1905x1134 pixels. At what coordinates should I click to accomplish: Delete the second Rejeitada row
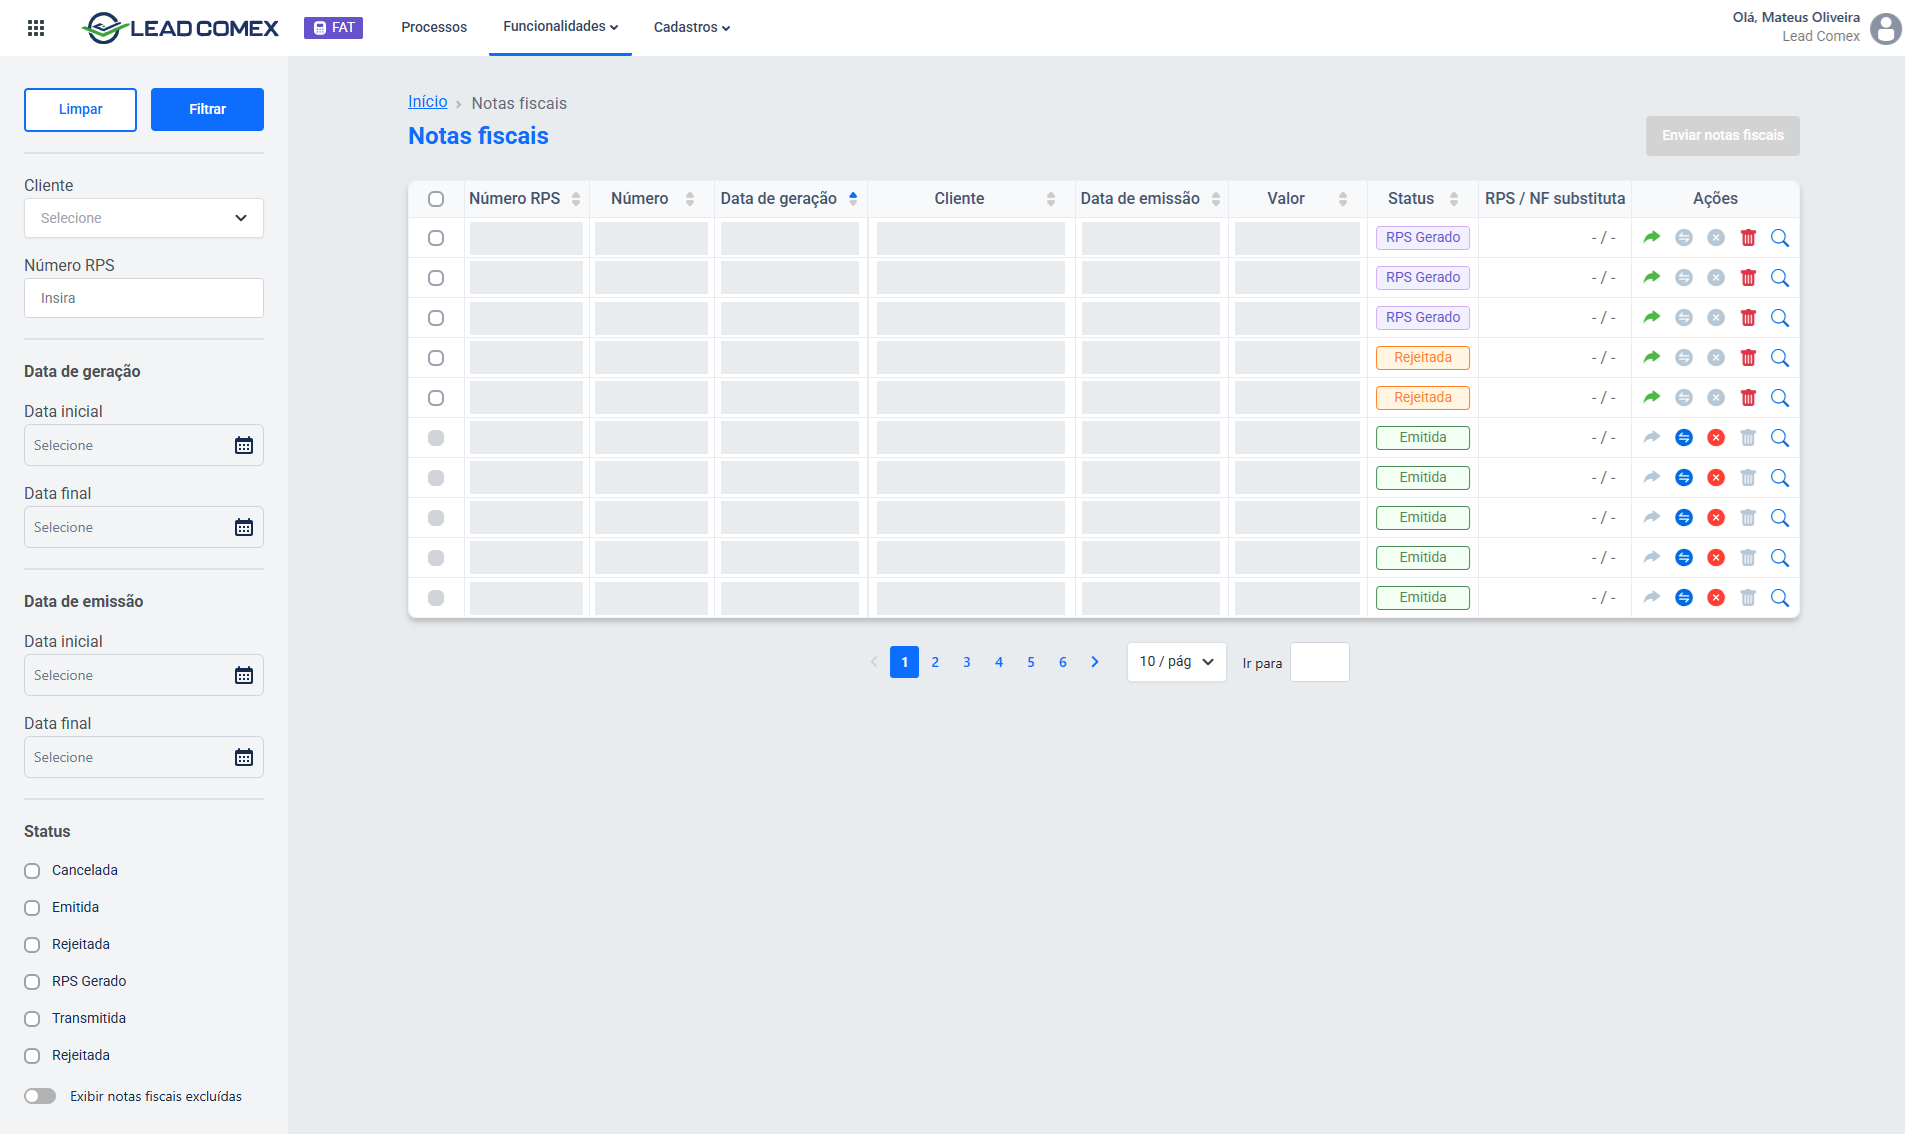point(1748,398)
